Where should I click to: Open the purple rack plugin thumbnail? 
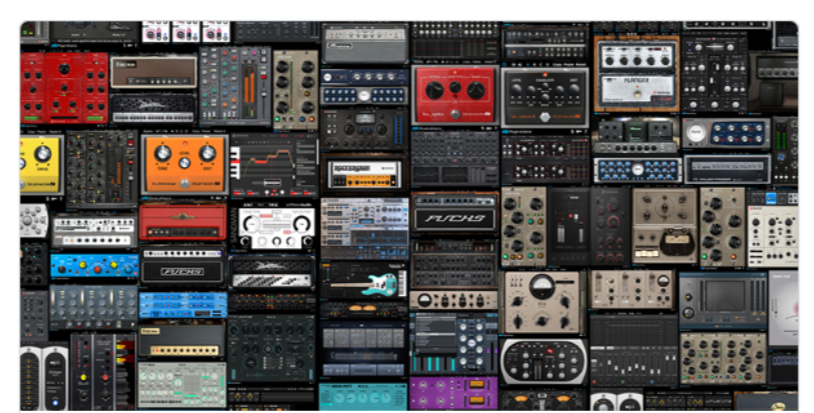tap(453, 393)
